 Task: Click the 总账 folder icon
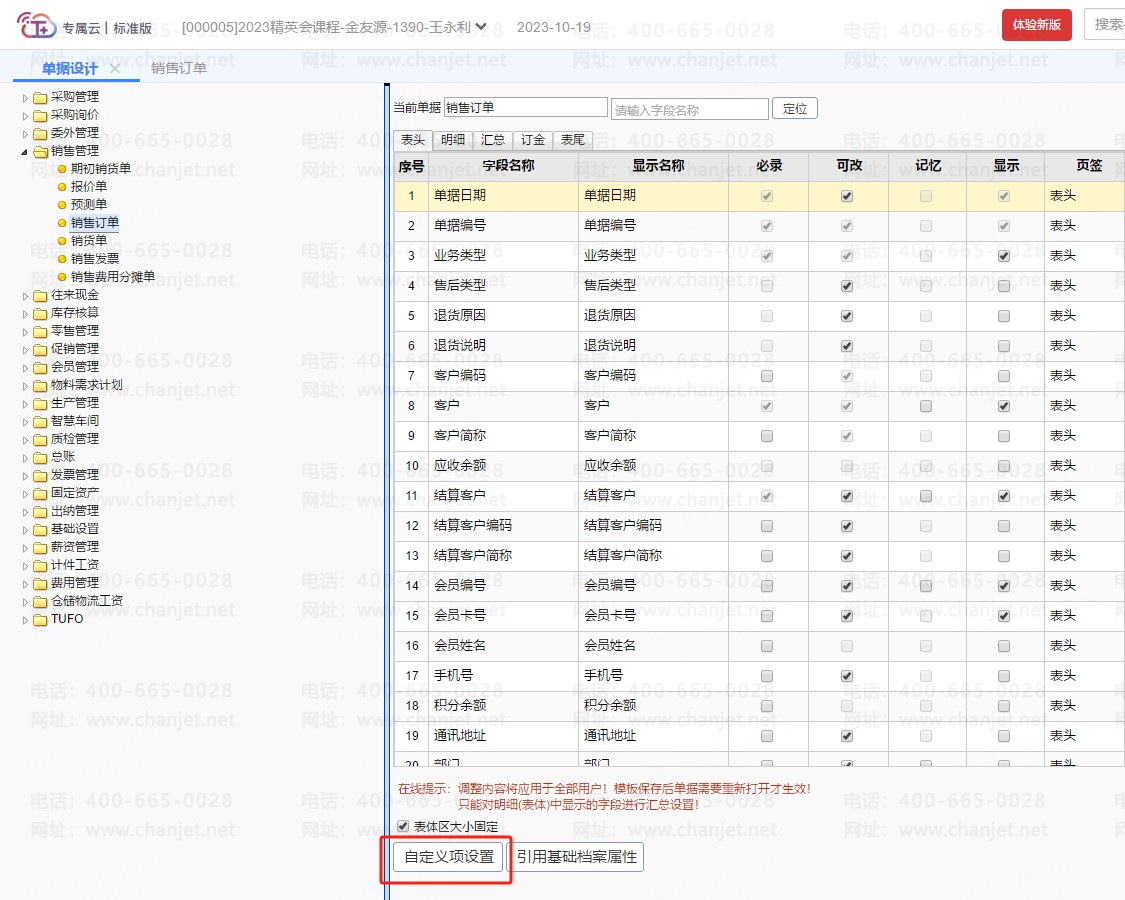(x=40, y=457)
